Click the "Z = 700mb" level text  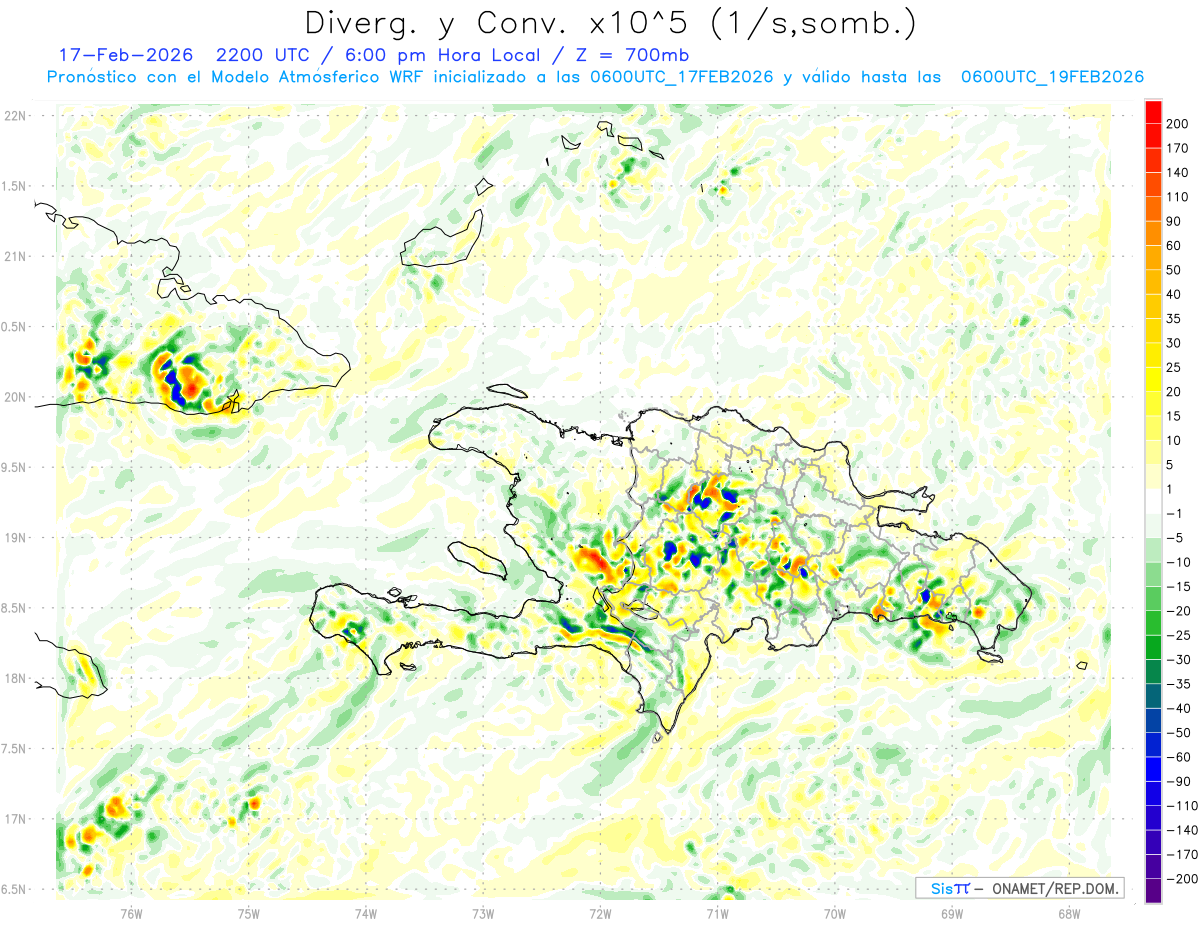point(634,55)
